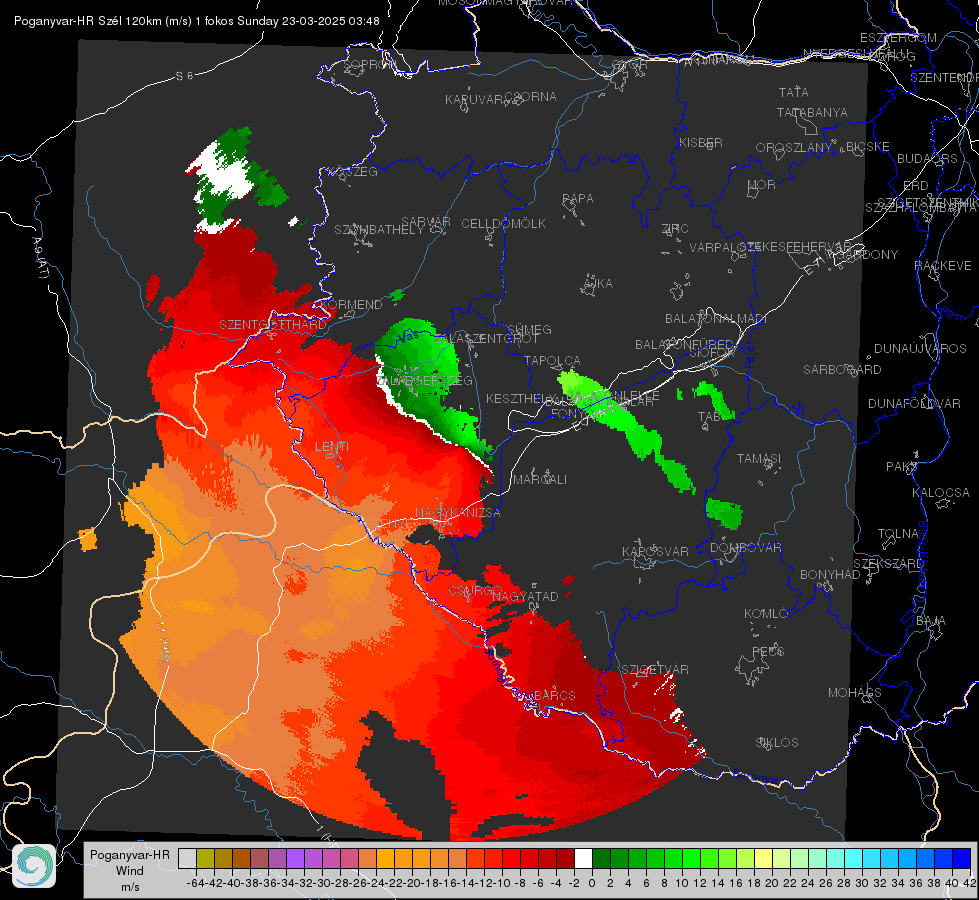Screen dimensions: 979x900
Task: Click the ZIRC city label
Action: [x=675, y=229]
